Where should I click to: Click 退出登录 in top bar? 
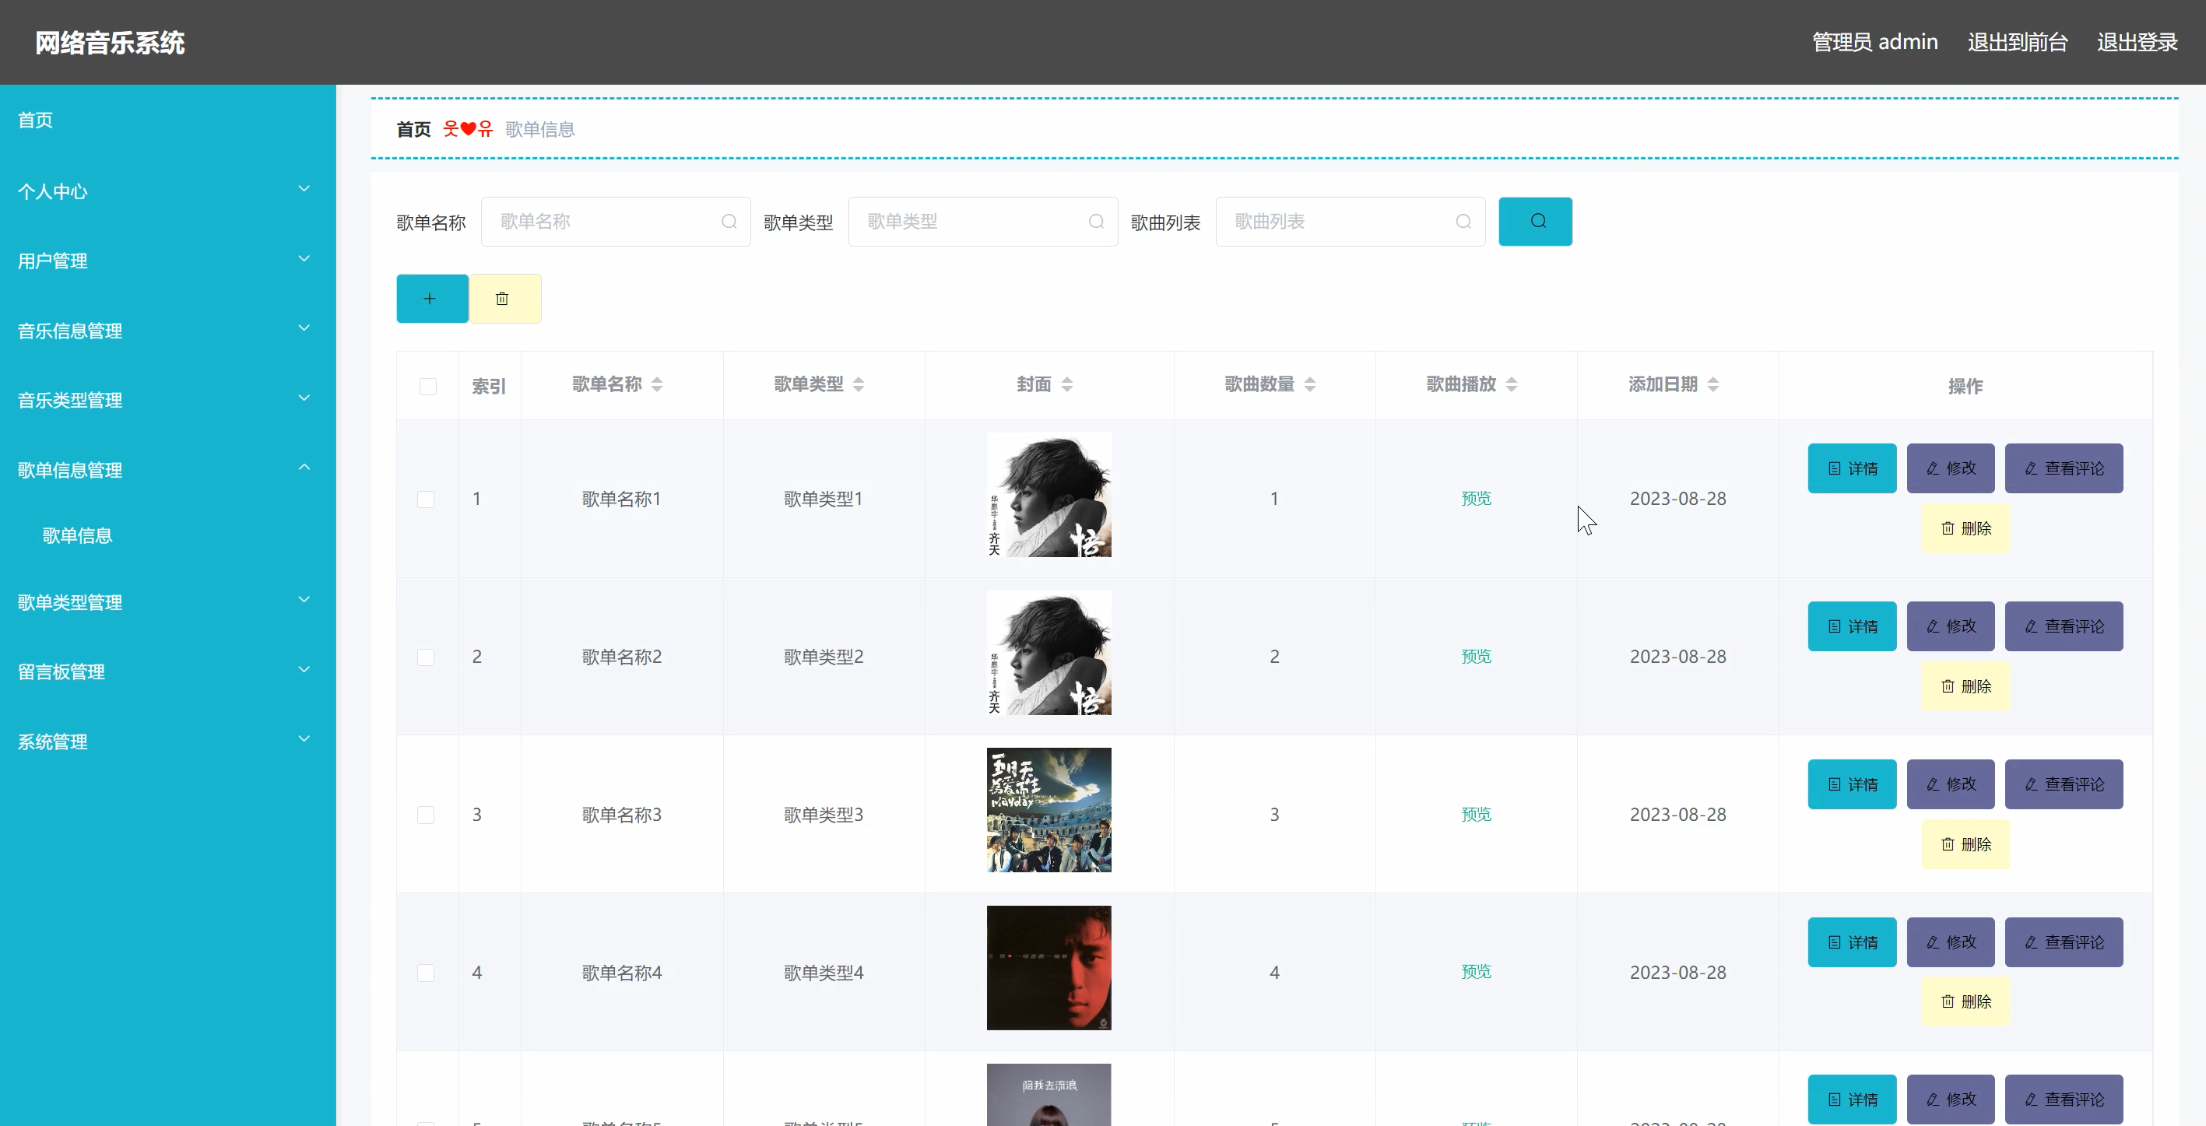click(2136, 42)
